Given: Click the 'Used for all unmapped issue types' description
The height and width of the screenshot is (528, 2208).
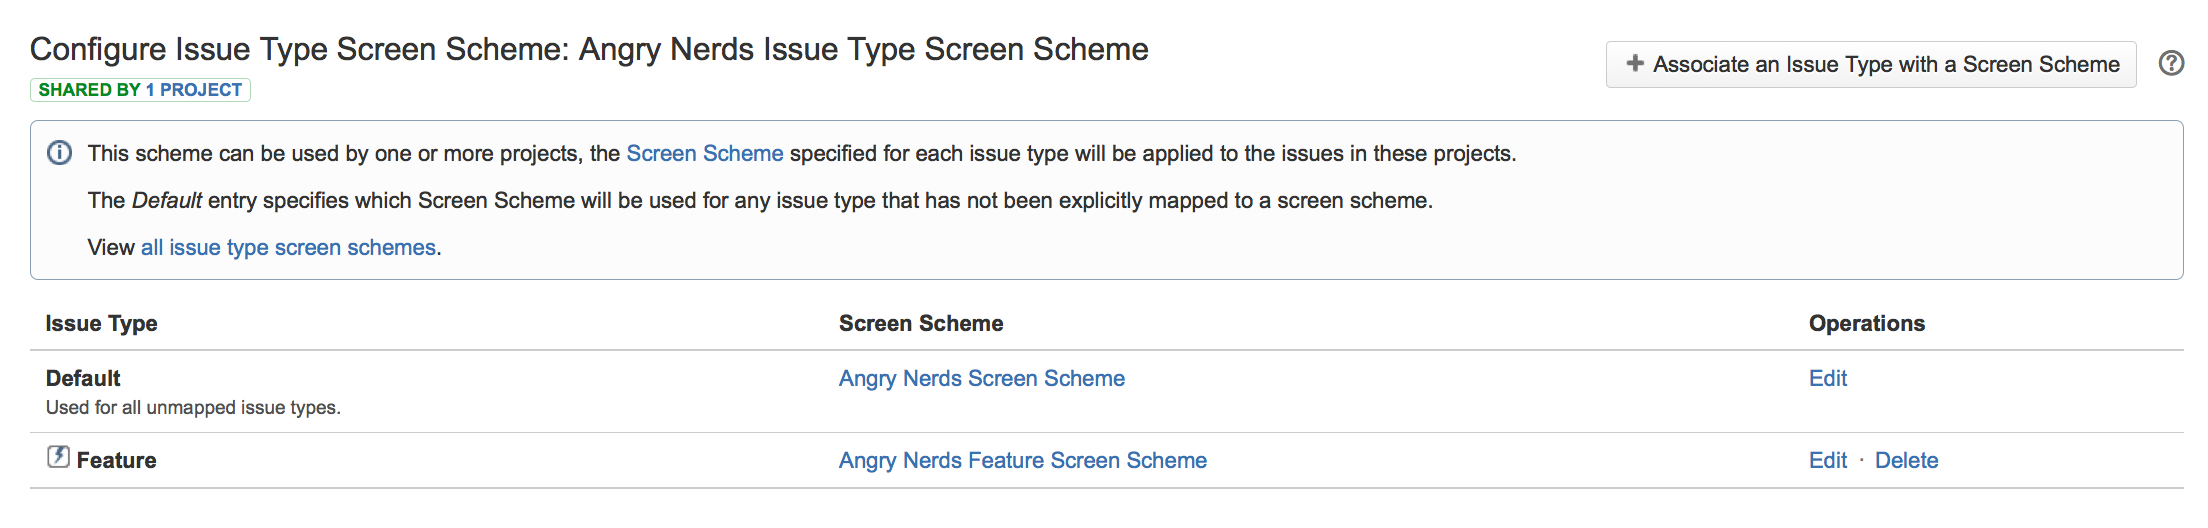Looking at the screenshot, I should [193, 408].
